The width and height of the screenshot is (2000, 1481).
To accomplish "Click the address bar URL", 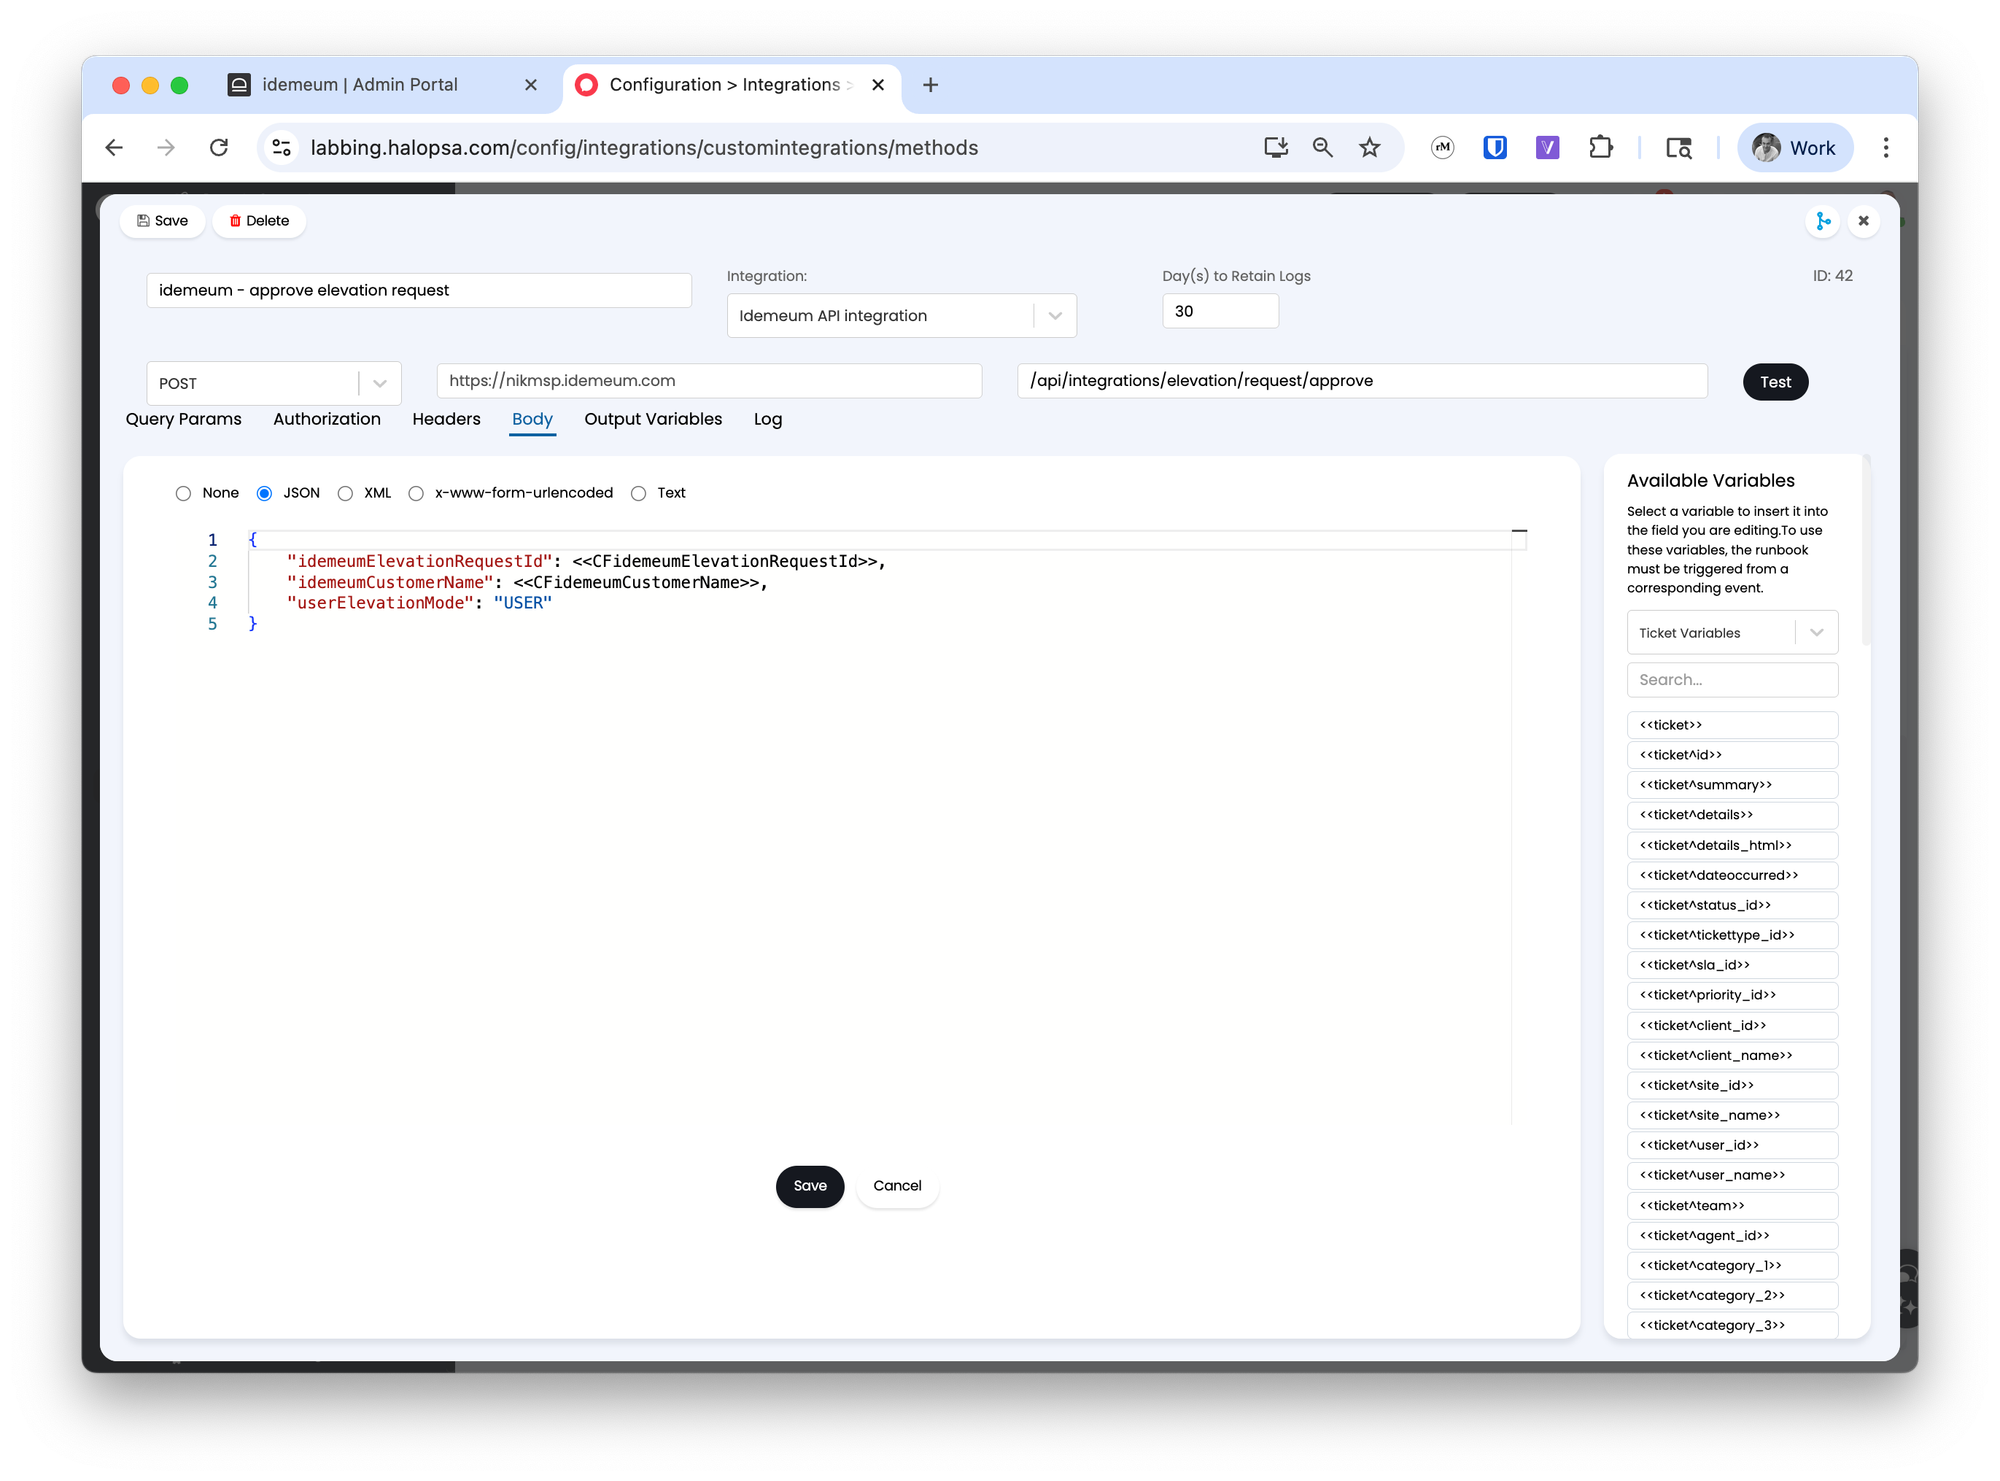I will coord(644,148).
